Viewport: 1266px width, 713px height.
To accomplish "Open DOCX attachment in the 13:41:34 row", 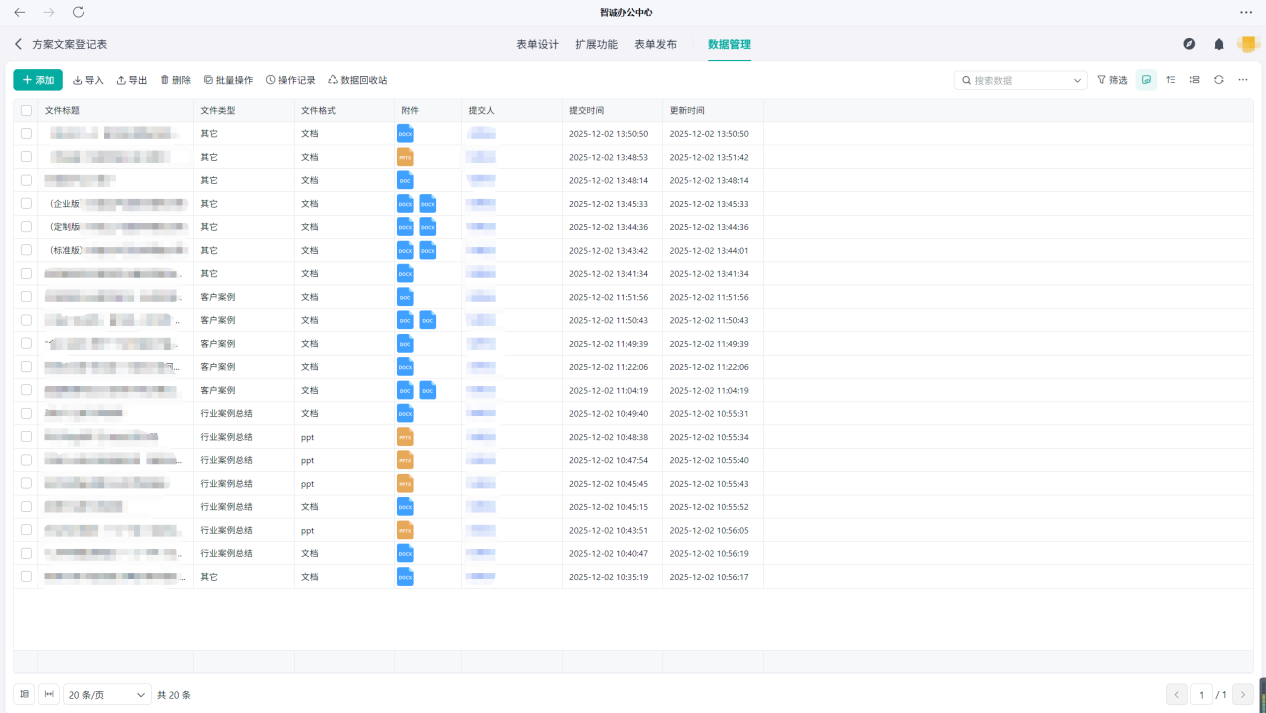I will [x=405, y=273].
